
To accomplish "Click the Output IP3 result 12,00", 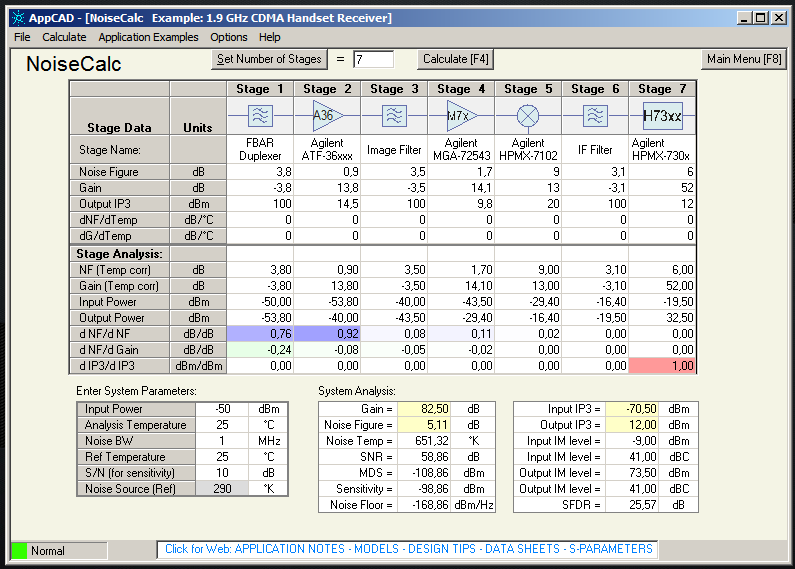I will 632,425.
